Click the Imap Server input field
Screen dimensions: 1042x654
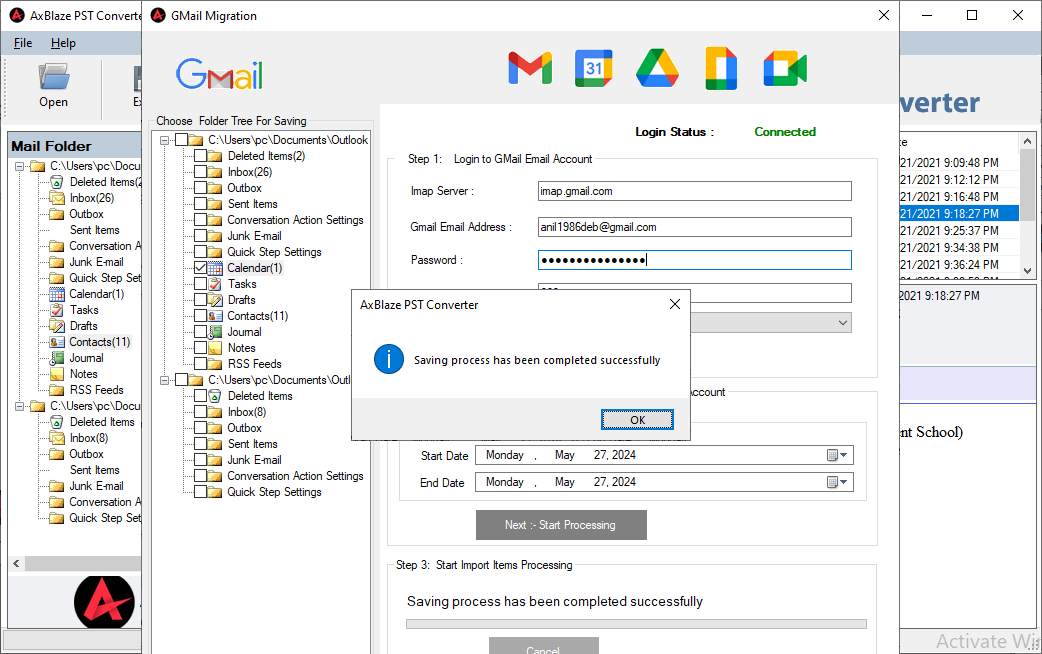[694, 191]
